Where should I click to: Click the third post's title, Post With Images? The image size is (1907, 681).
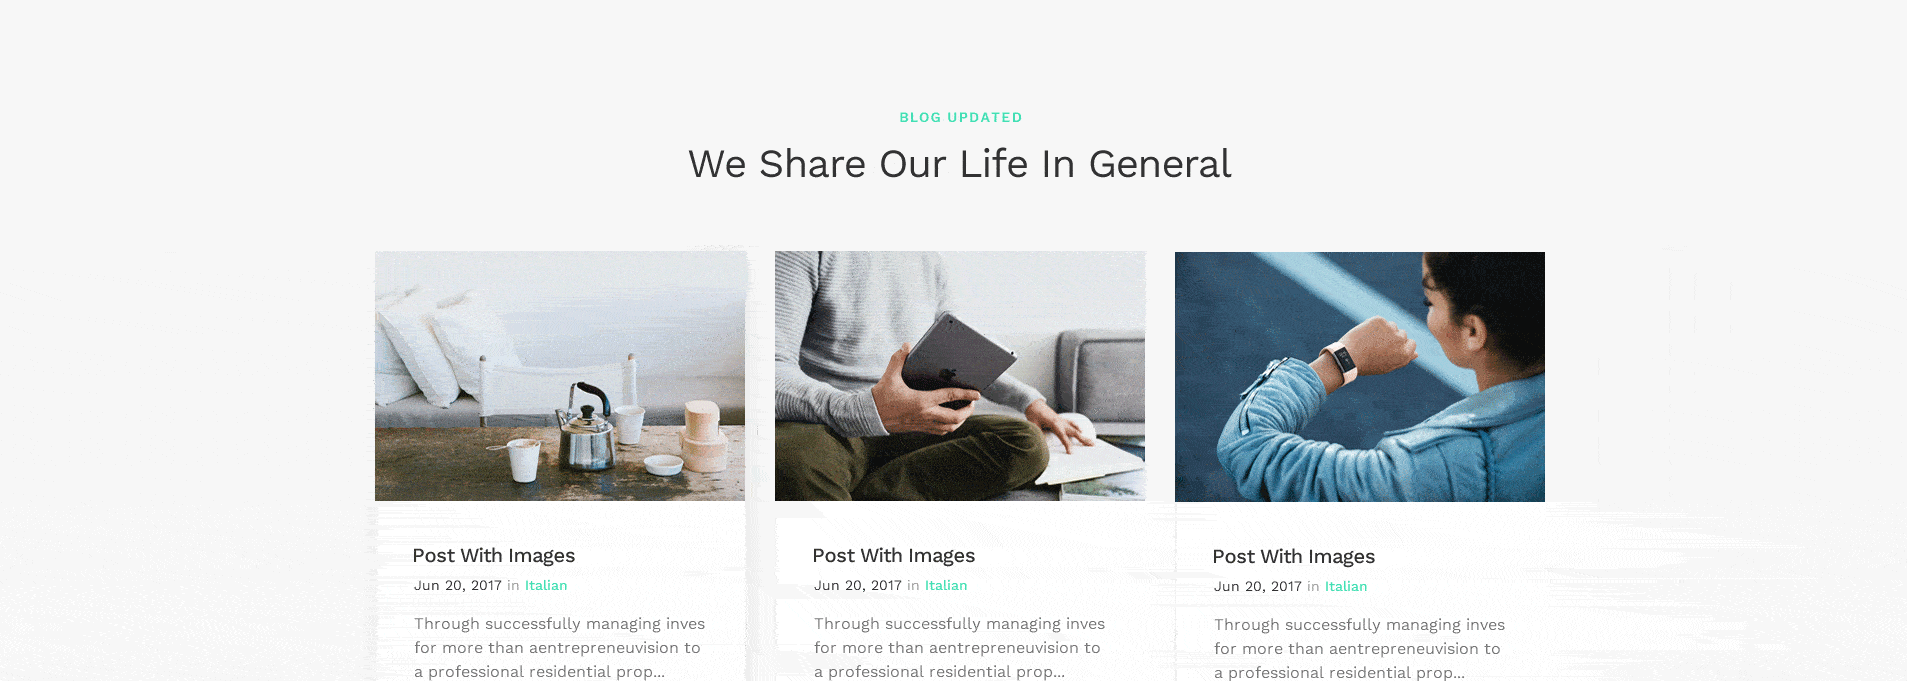pyautogui.click(x=1294, y=557)
